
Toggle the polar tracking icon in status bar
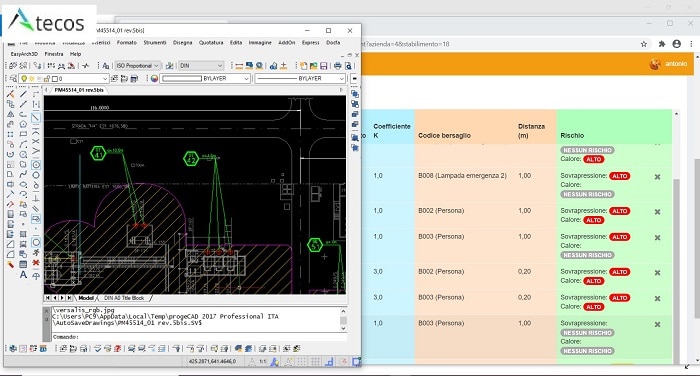(343, 362)
